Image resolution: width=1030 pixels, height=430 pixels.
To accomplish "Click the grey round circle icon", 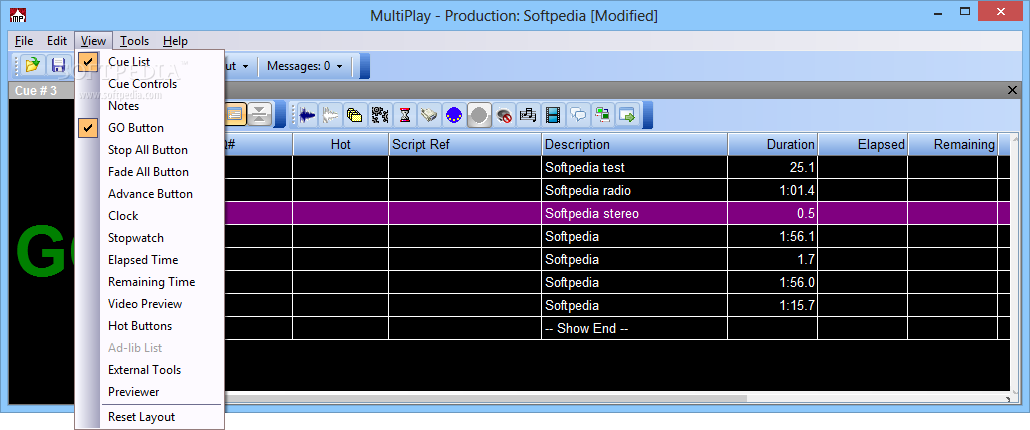I will [x=479, y=116].
